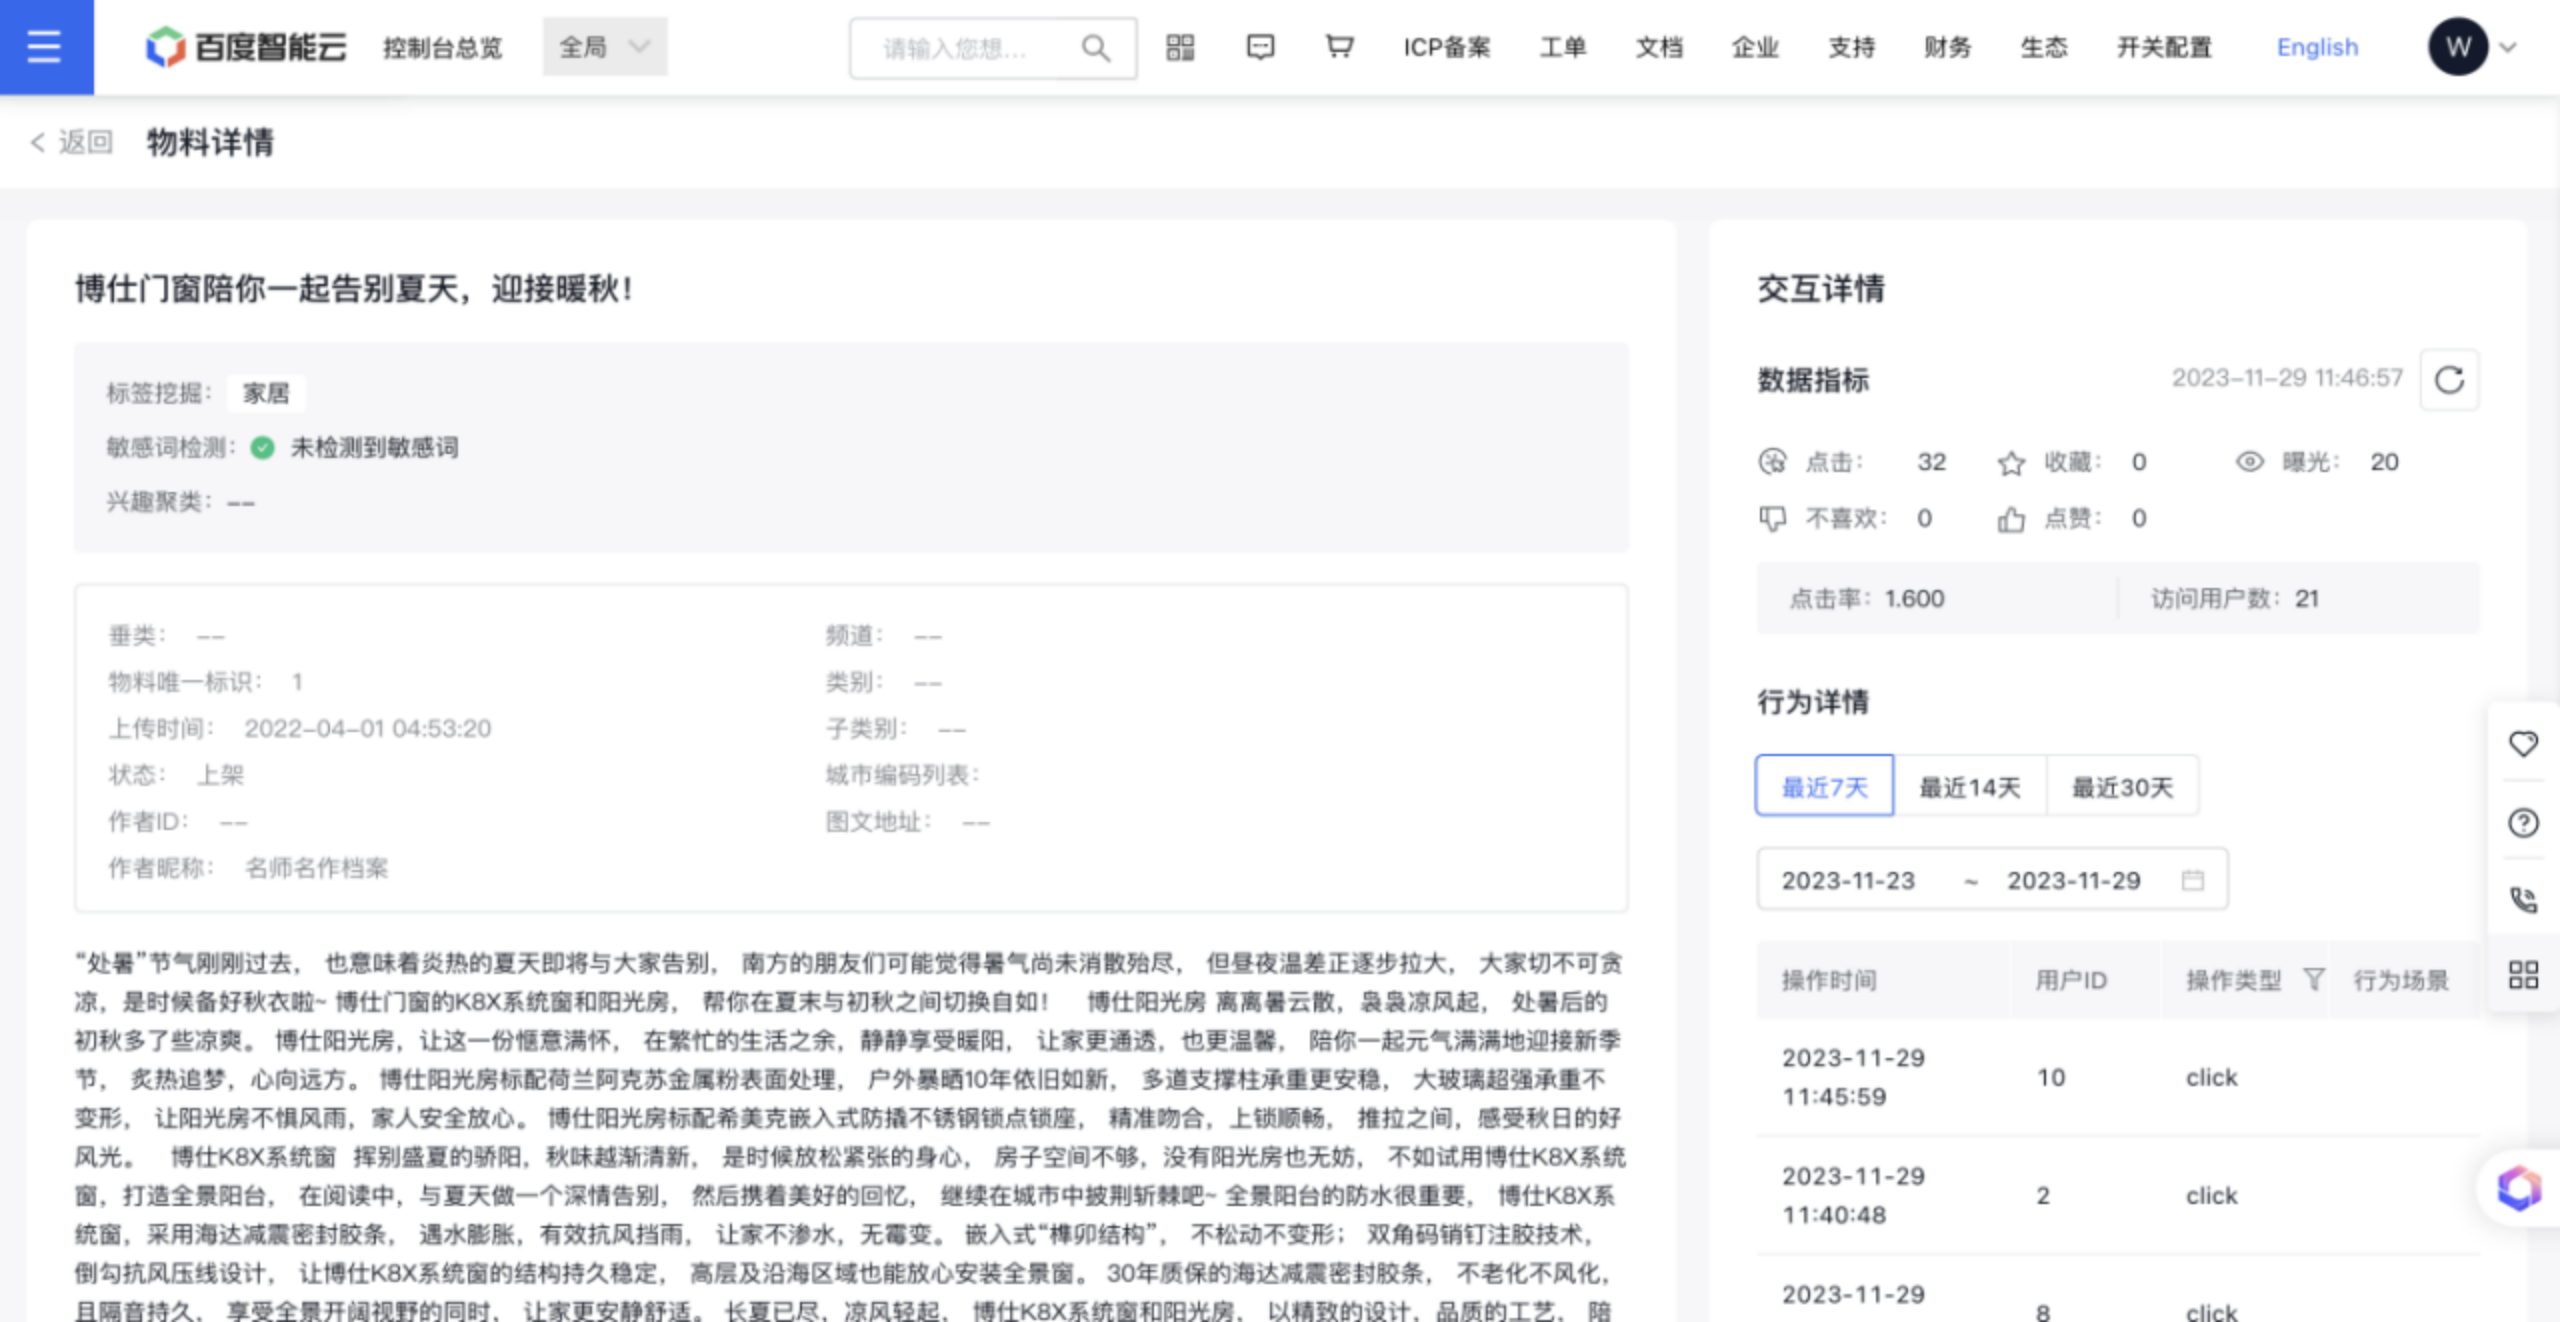Screen dimensions: 2560x1322
Task: Open the message notifications icon
Action: click(1260, 47)
